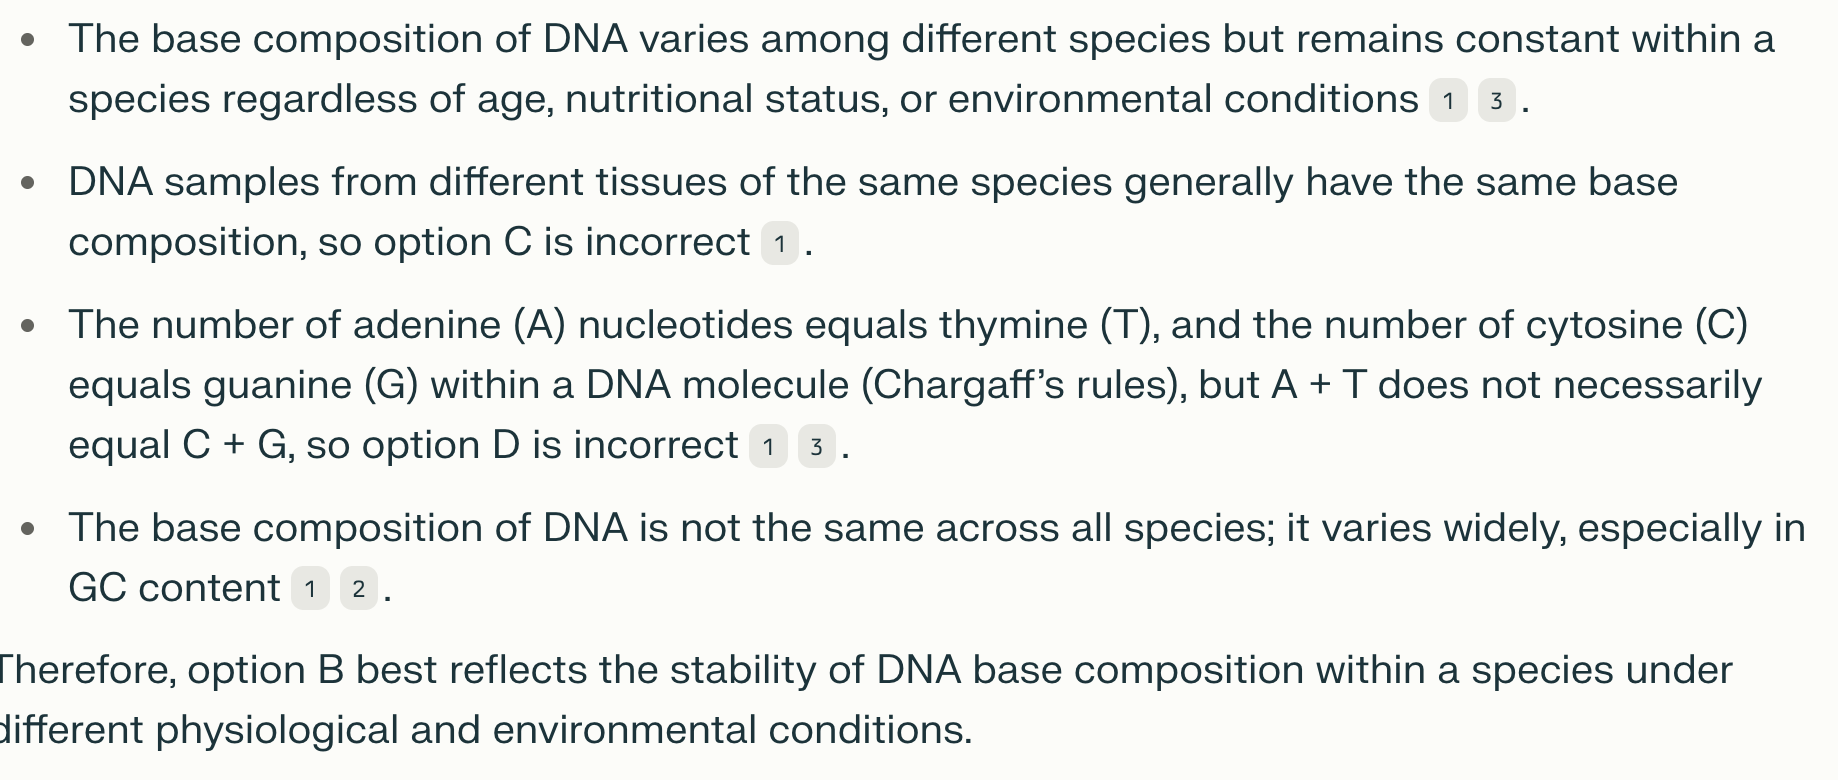
Task: Open citation 1 after "environmental conditions"
Action: (1448, 101)
